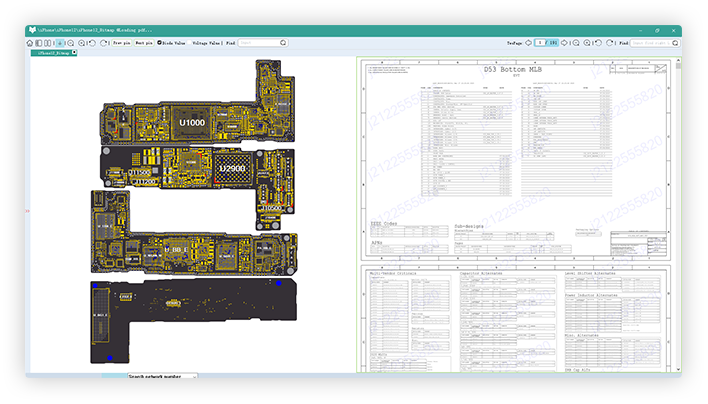Rotate schematic PDF counterclockwise
The image size is (708, 404).
tap(598, 43)
